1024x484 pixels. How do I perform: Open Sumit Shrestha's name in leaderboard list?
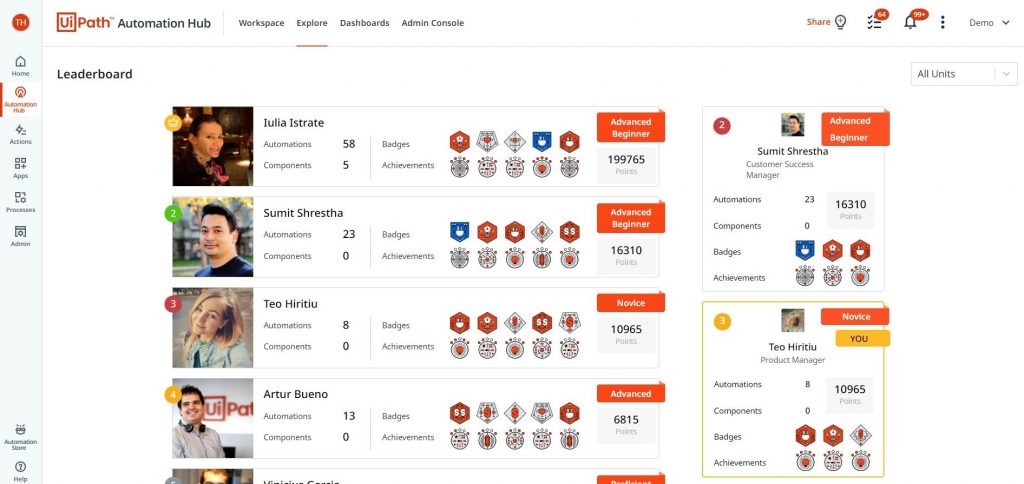click(x=303, y=213)
